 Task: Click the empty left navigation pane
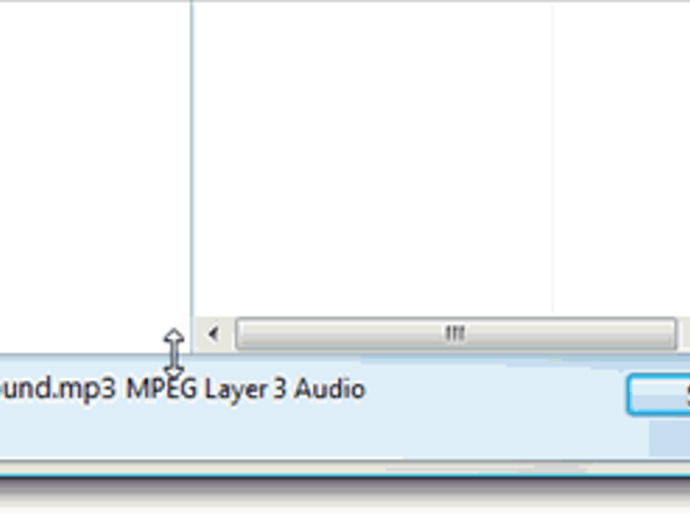pos(95,176)
